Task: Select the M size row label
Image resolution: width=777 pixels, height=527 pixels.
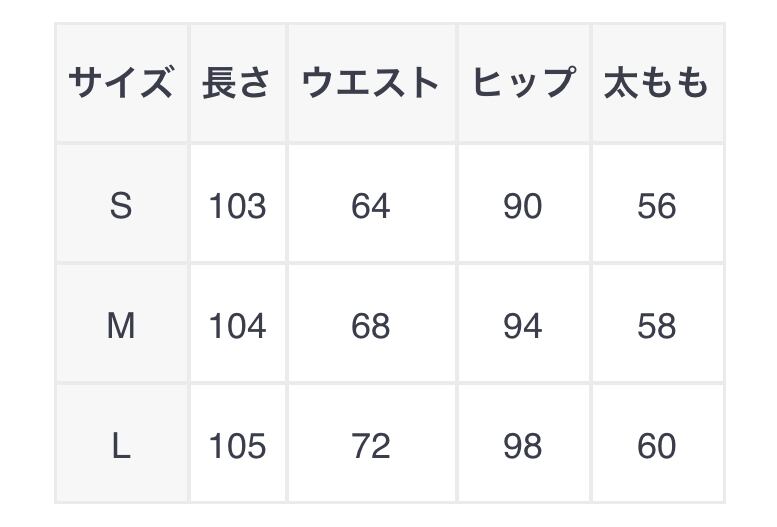Action: (121, 326)
